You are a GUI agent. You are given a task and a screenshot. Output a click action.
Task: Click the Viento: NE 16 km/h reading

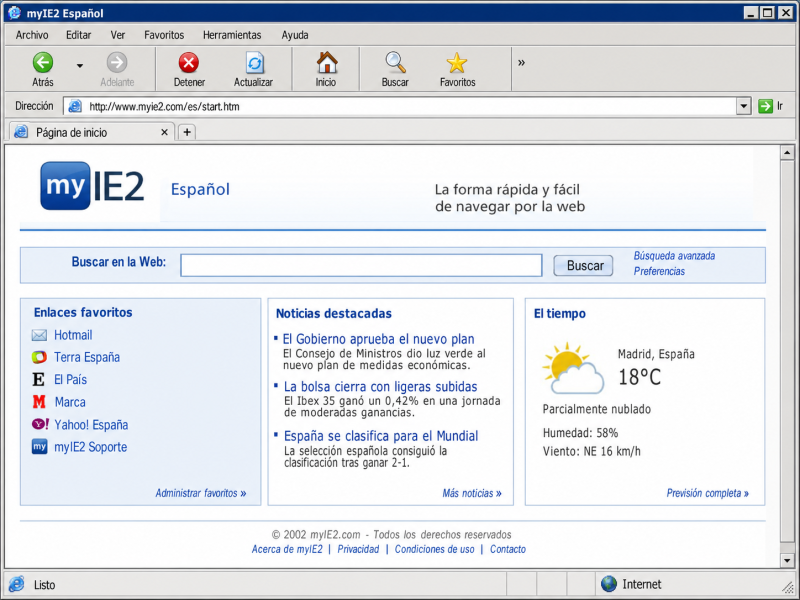click(x=591, y=452)
